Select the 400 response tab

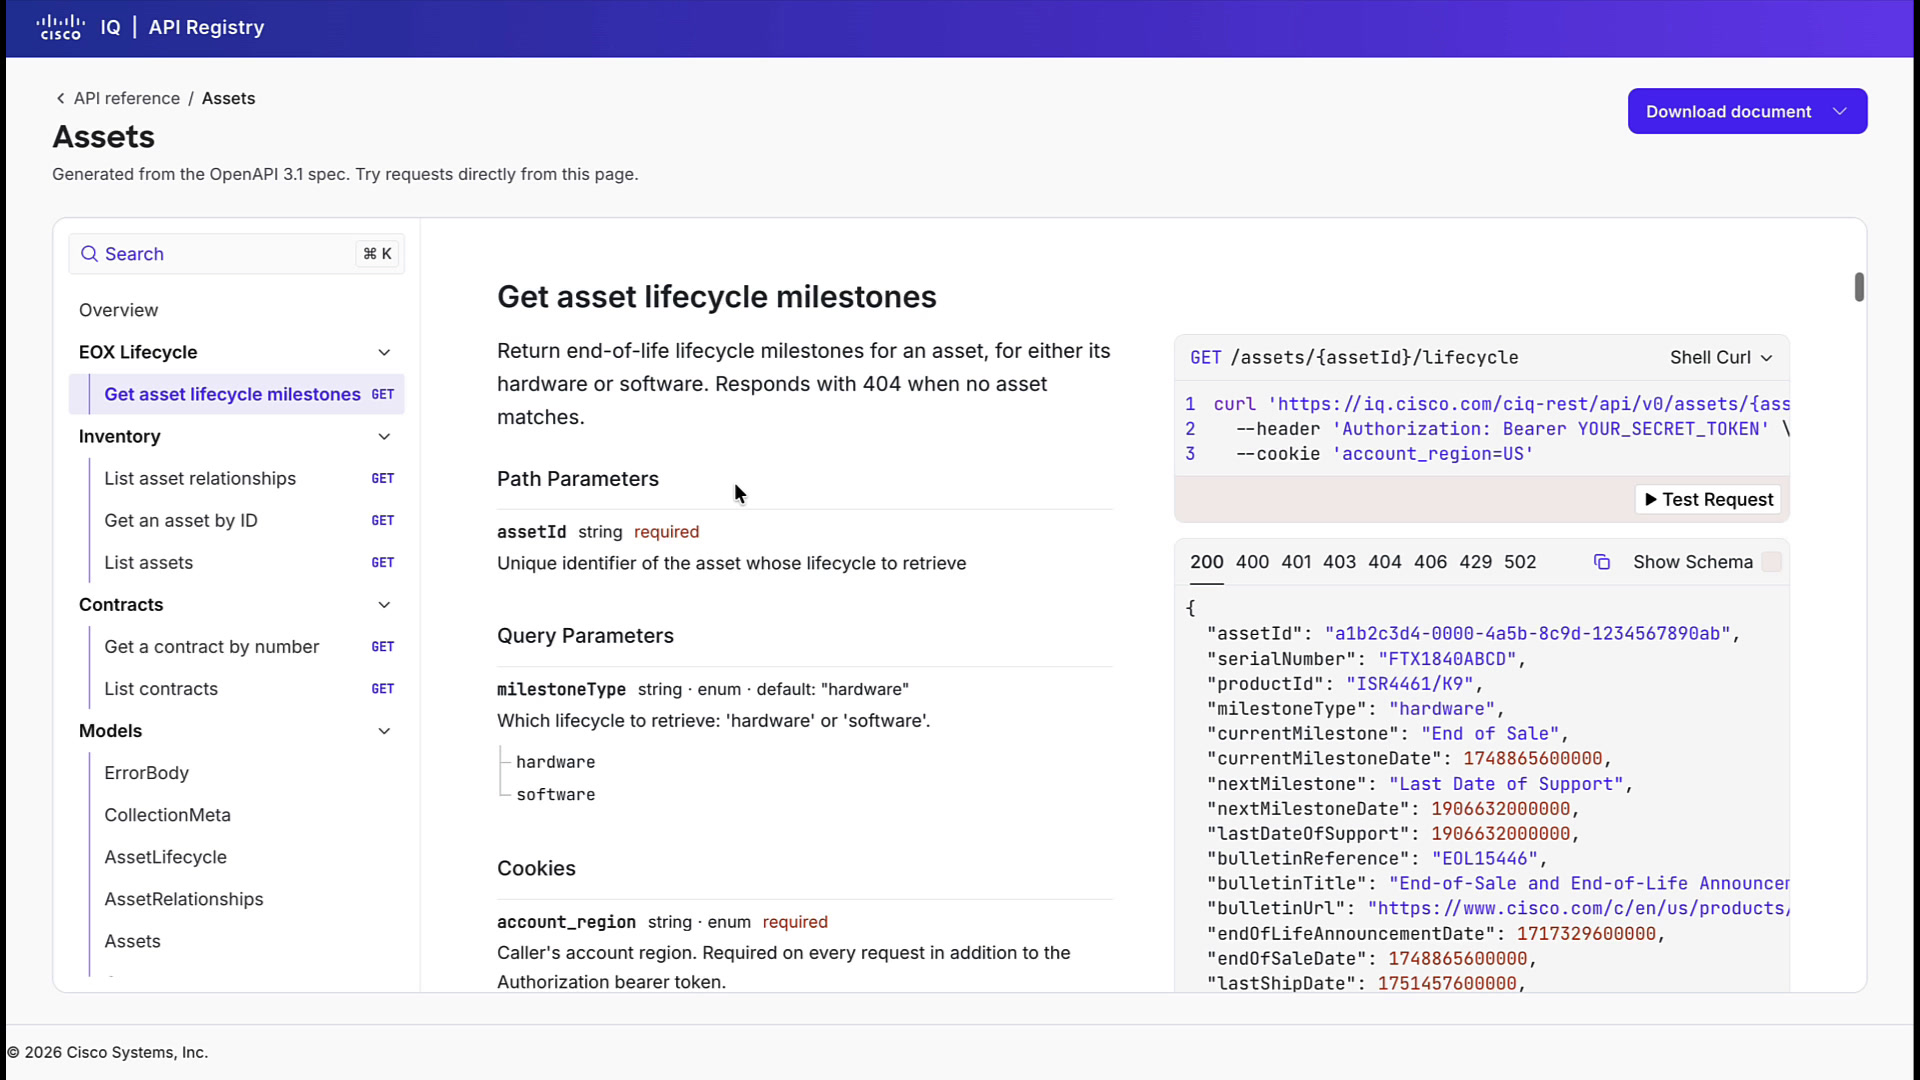[1252, 562]
